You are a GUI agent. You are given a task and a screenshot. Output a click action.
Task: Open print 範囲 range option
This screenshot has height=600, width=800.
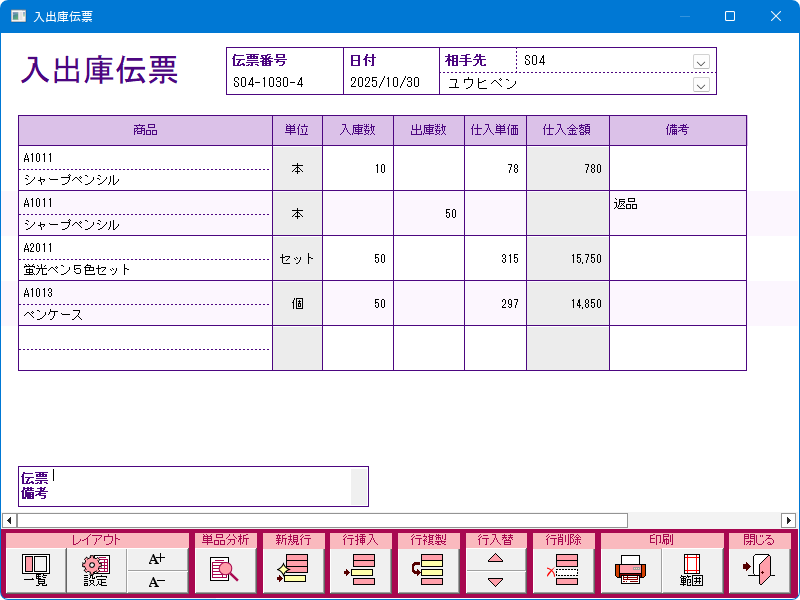(x=691, y=571)
